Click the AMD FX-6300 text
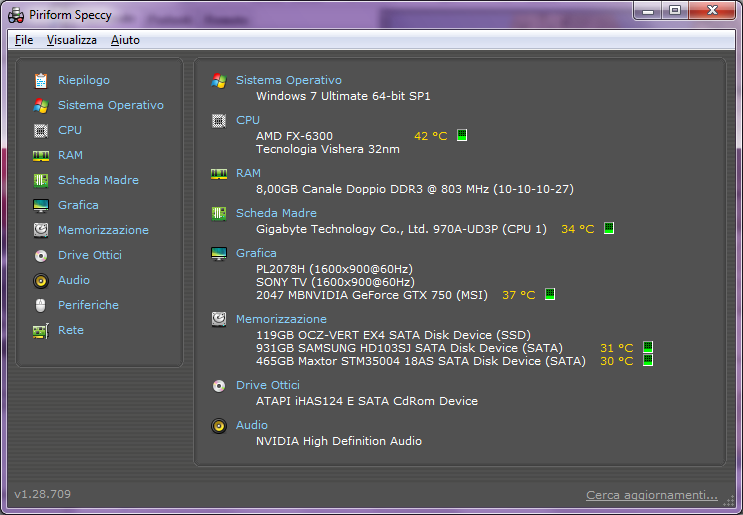 click(294, 136)
